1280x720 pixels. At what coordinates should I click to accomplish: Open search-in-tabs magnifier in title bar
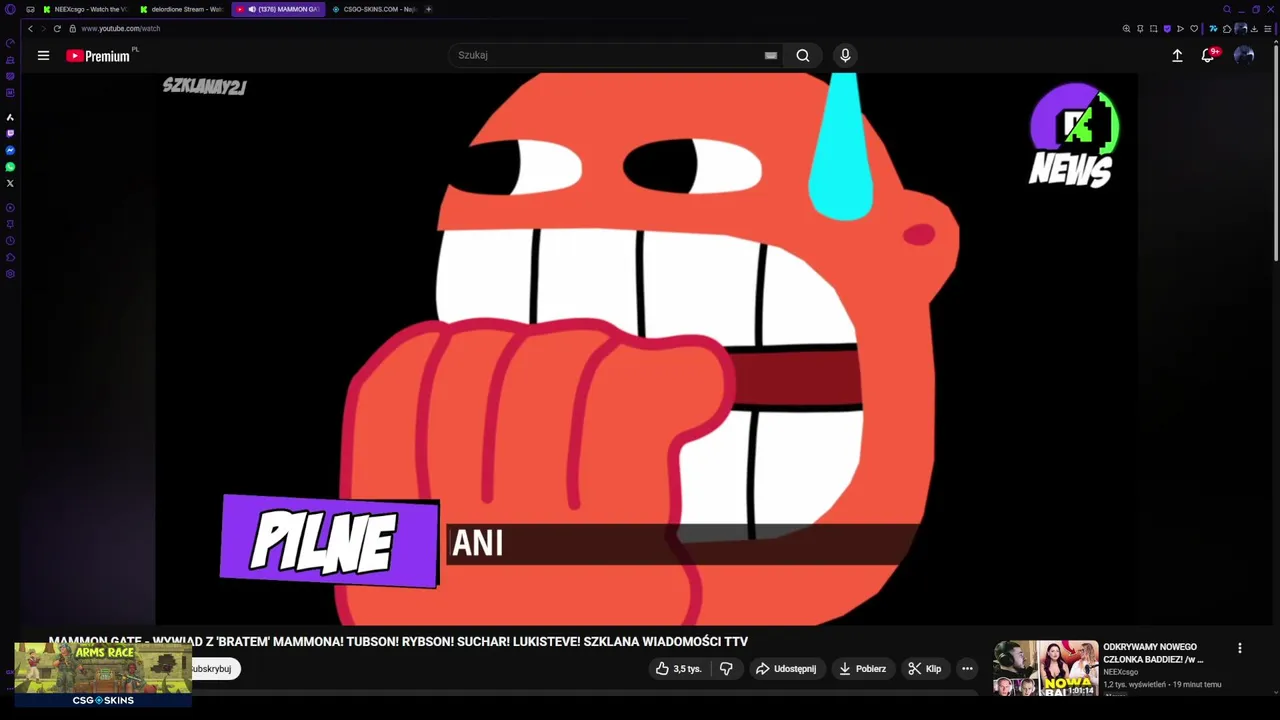tap(1227, 9)
